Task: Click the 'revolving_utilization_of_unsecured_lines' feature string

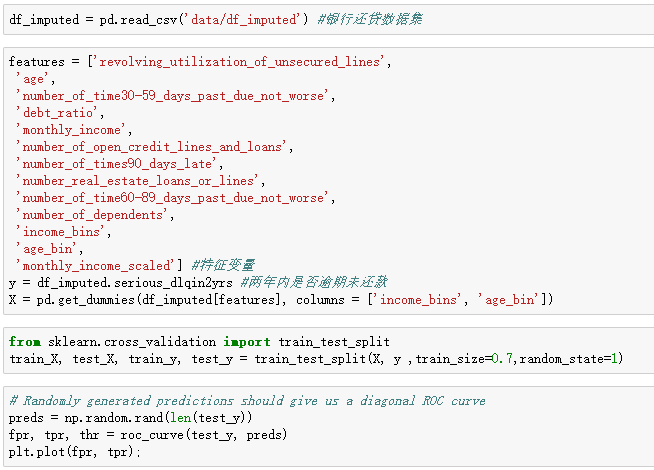Action: click(239, 62)
